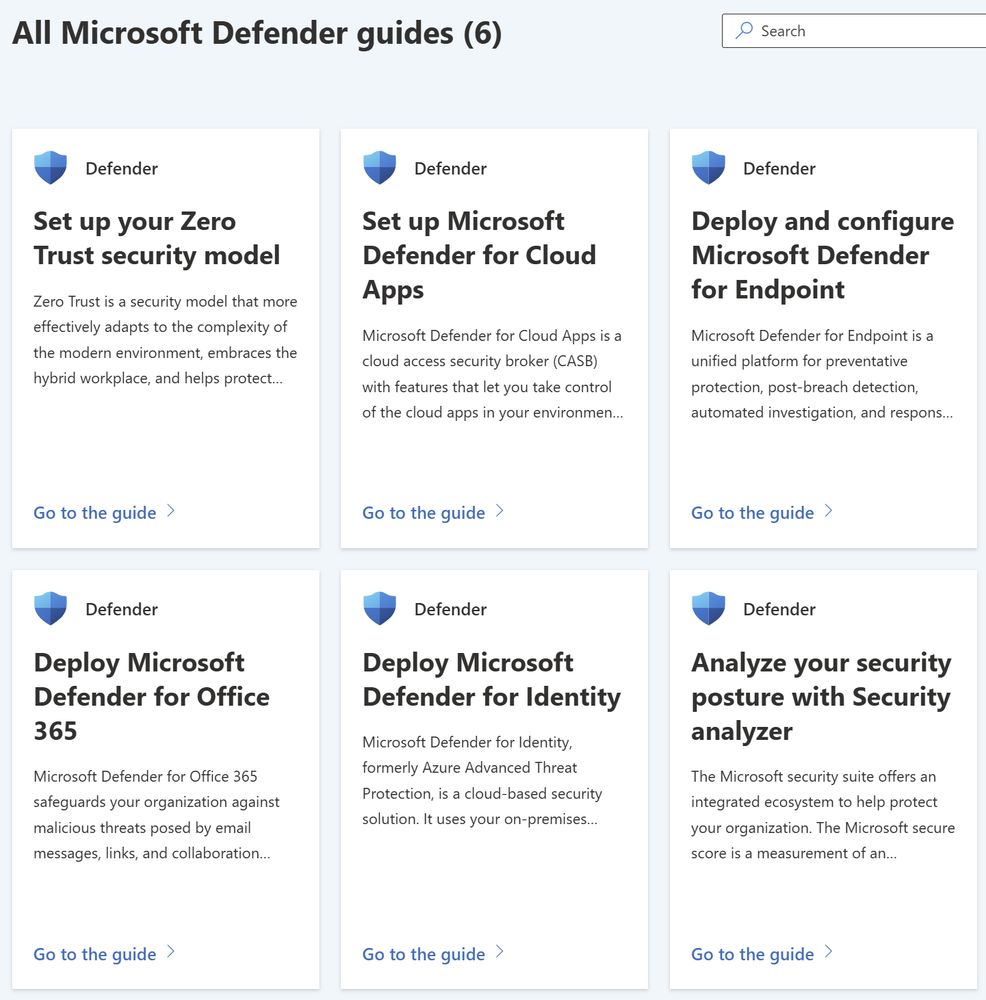Click the Defender shield icon on Zero Trust card
986x1000 pixels.
(x=50, y=168)
